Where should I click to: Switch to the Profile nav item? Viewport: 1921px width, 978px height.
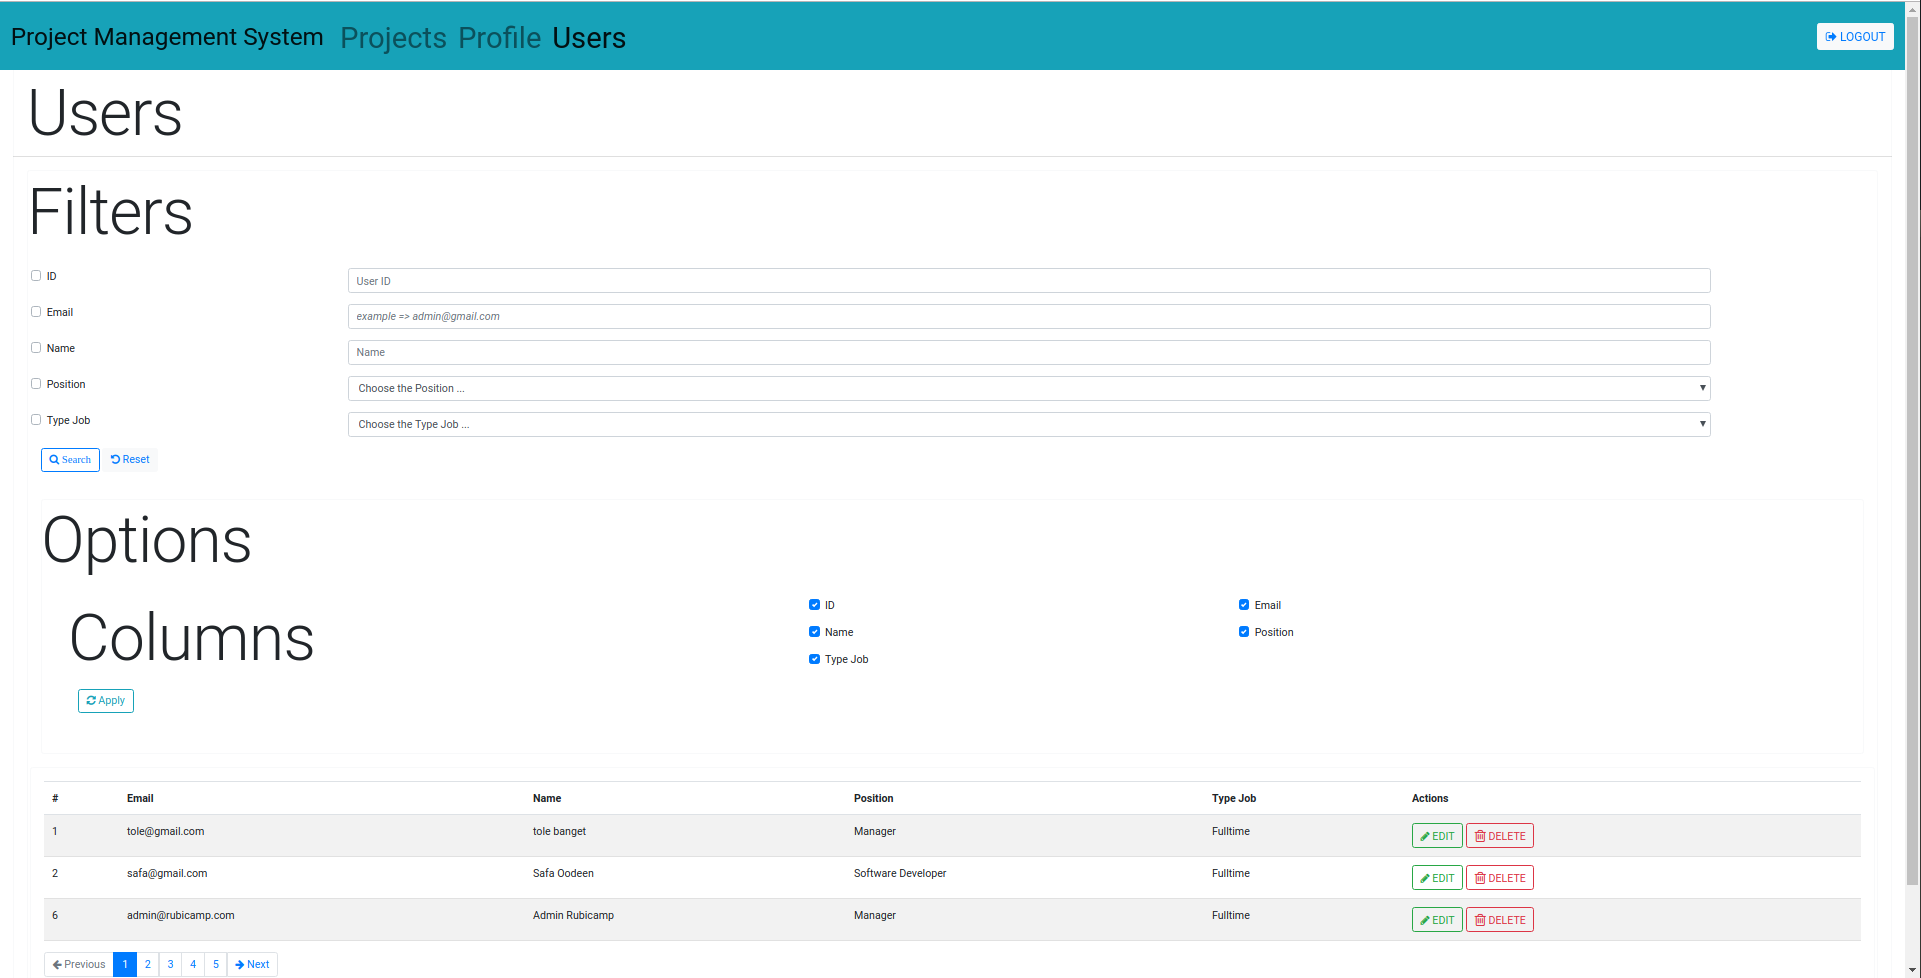[x=499, y=38]
